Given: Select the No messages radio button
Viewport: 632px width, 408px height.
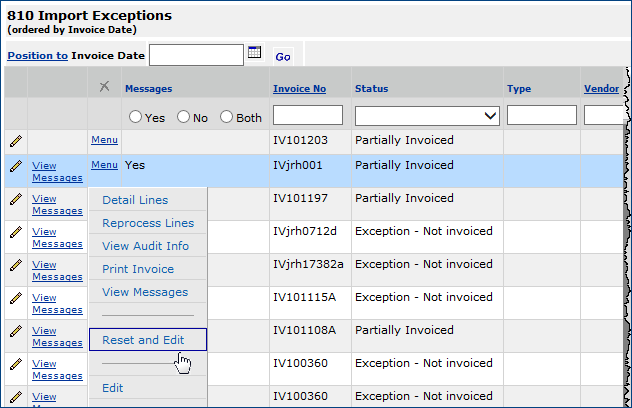Looking at the screenshot, I should 183,117.
